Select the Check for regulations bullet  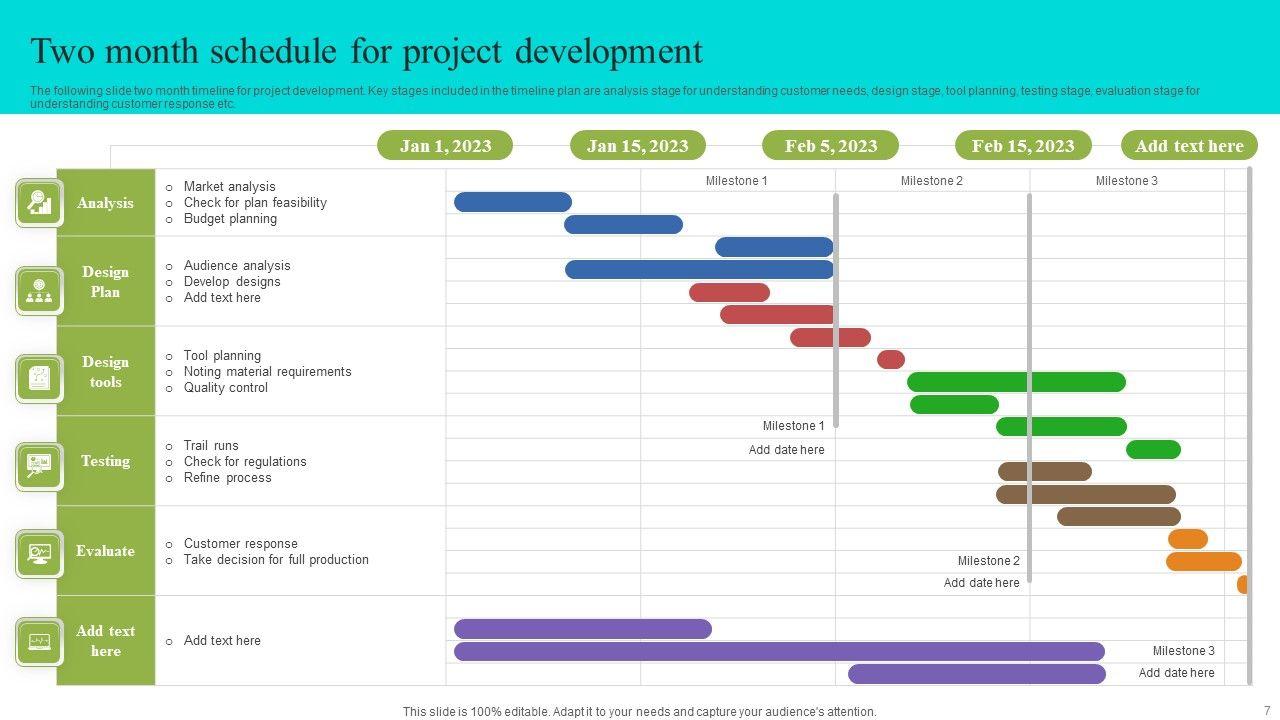[245, 462]
